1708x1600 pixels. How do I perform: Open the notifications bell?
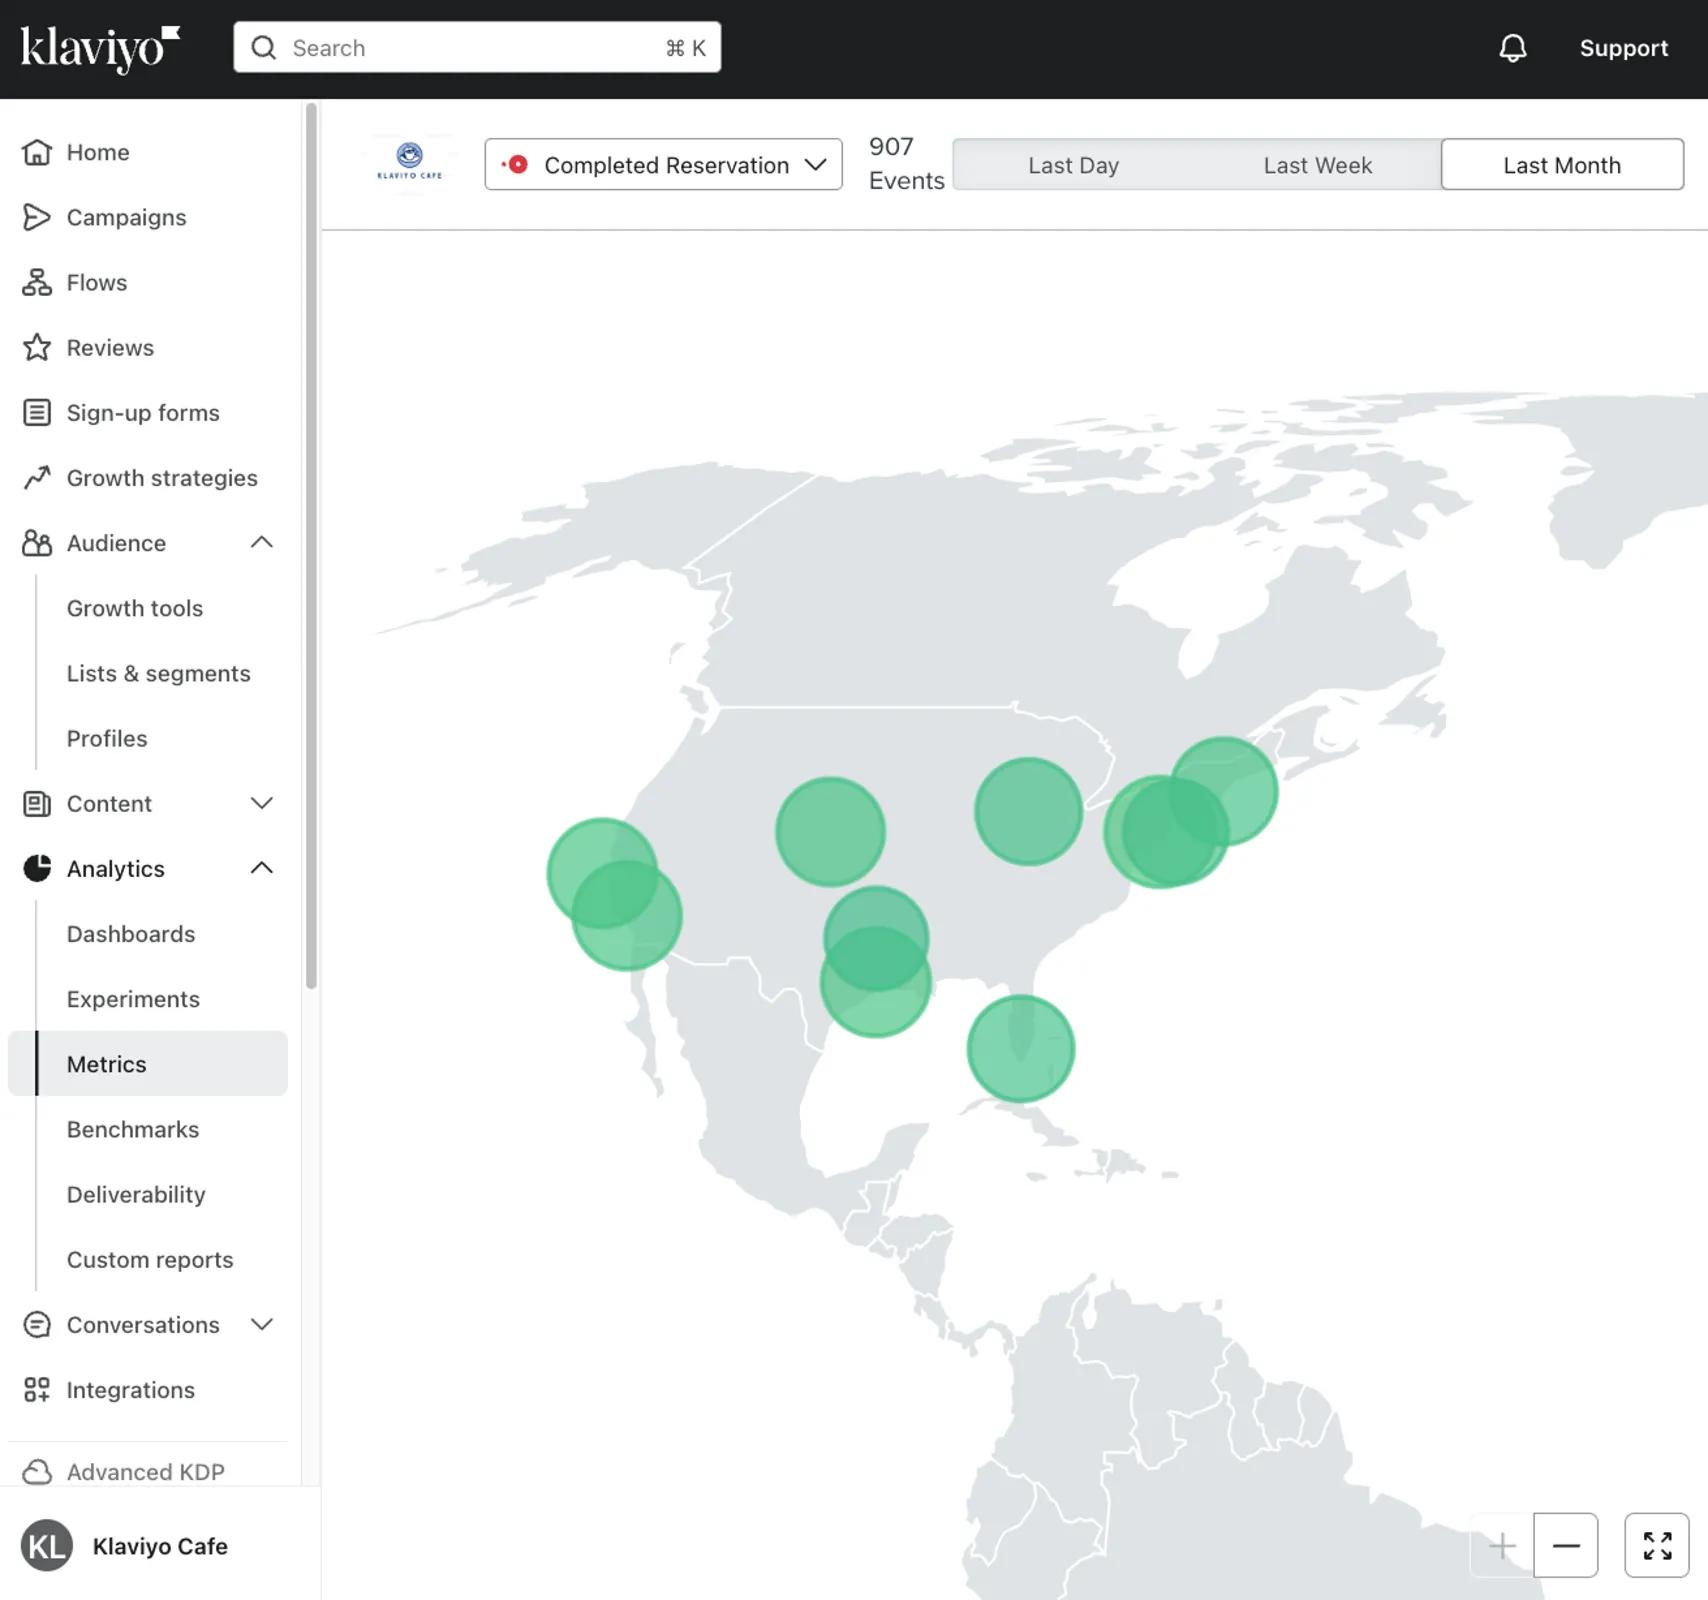[x=1513, y=48]
